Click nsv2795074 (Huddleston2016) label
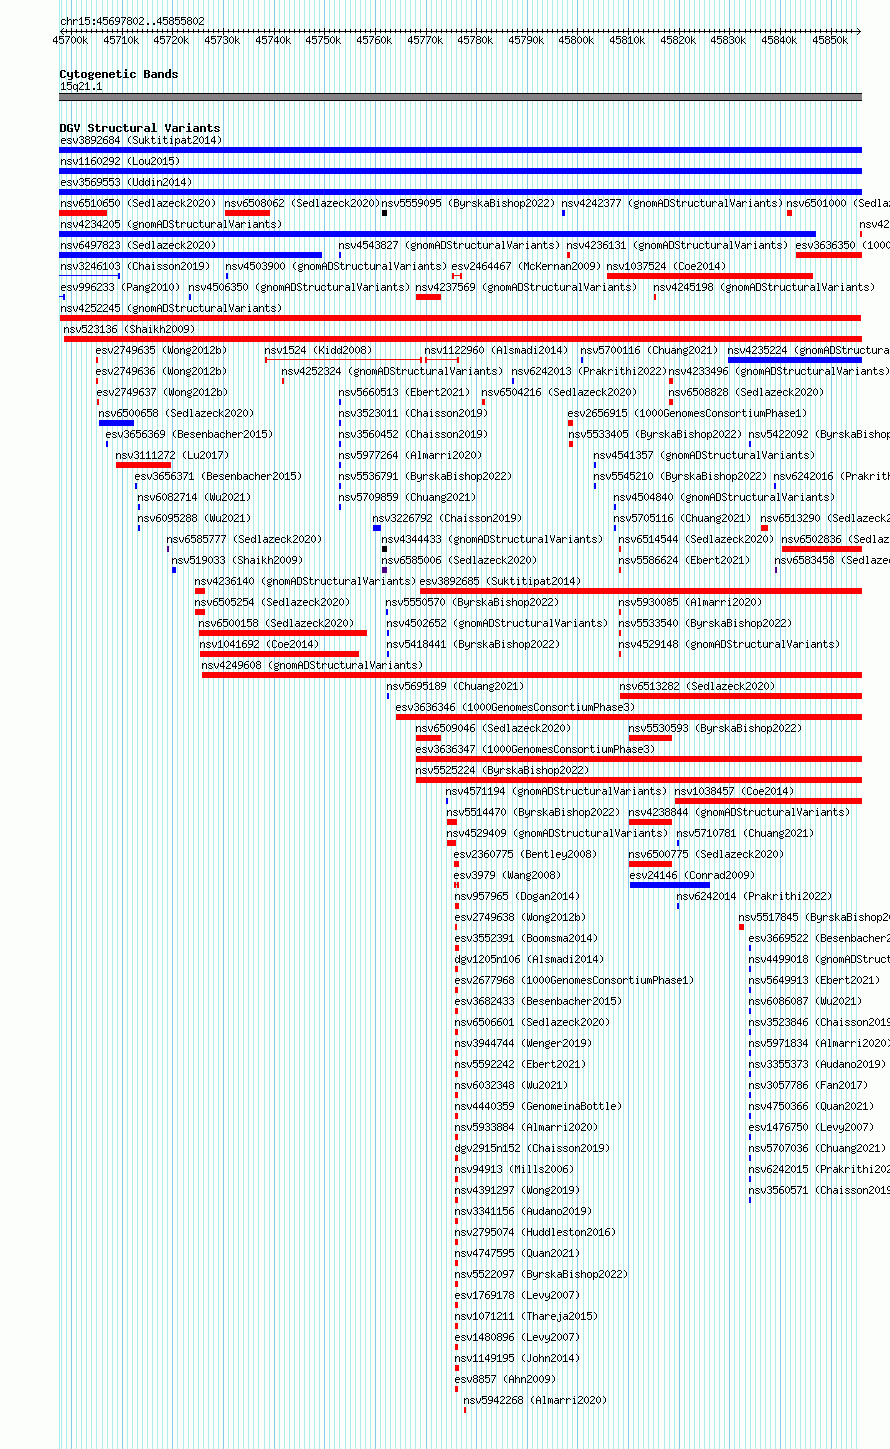Viewport: 890px width, 1449px height. click(535, 1232)
